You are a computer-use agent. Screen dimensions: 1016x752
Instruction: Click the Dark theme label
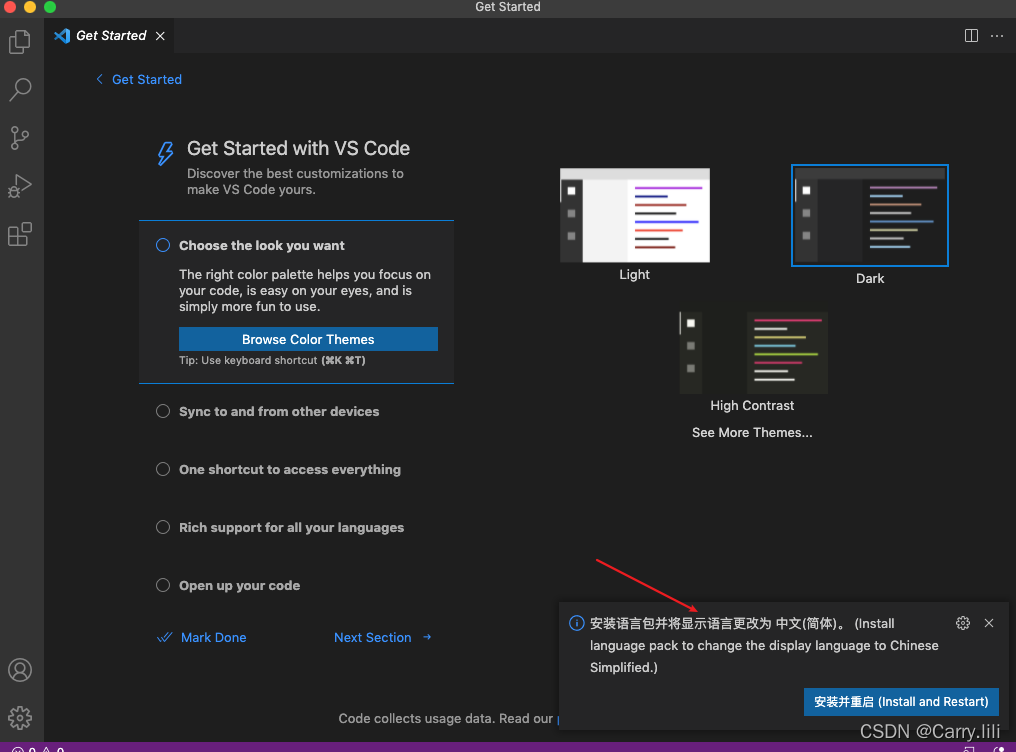[870, 279]
